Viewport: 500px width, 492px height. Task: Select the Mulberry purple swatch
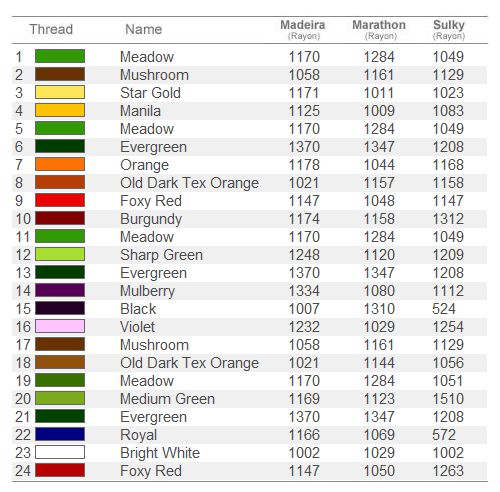60,290
